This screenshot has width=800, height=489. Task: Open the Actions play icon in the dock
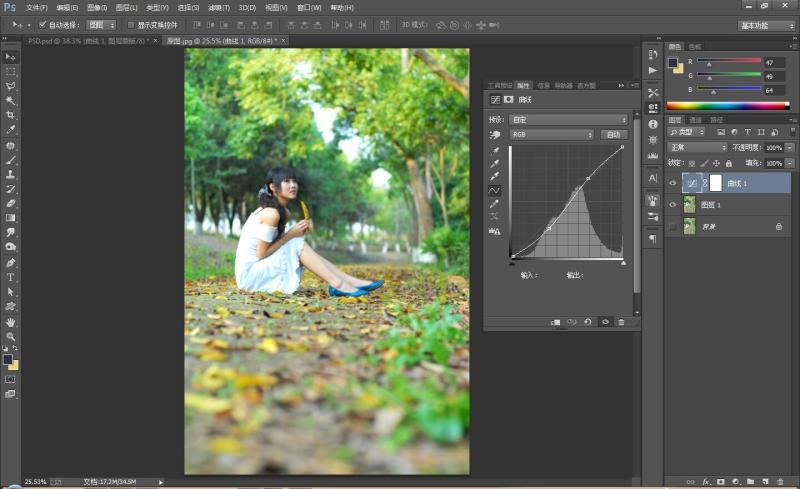point(653,70)
